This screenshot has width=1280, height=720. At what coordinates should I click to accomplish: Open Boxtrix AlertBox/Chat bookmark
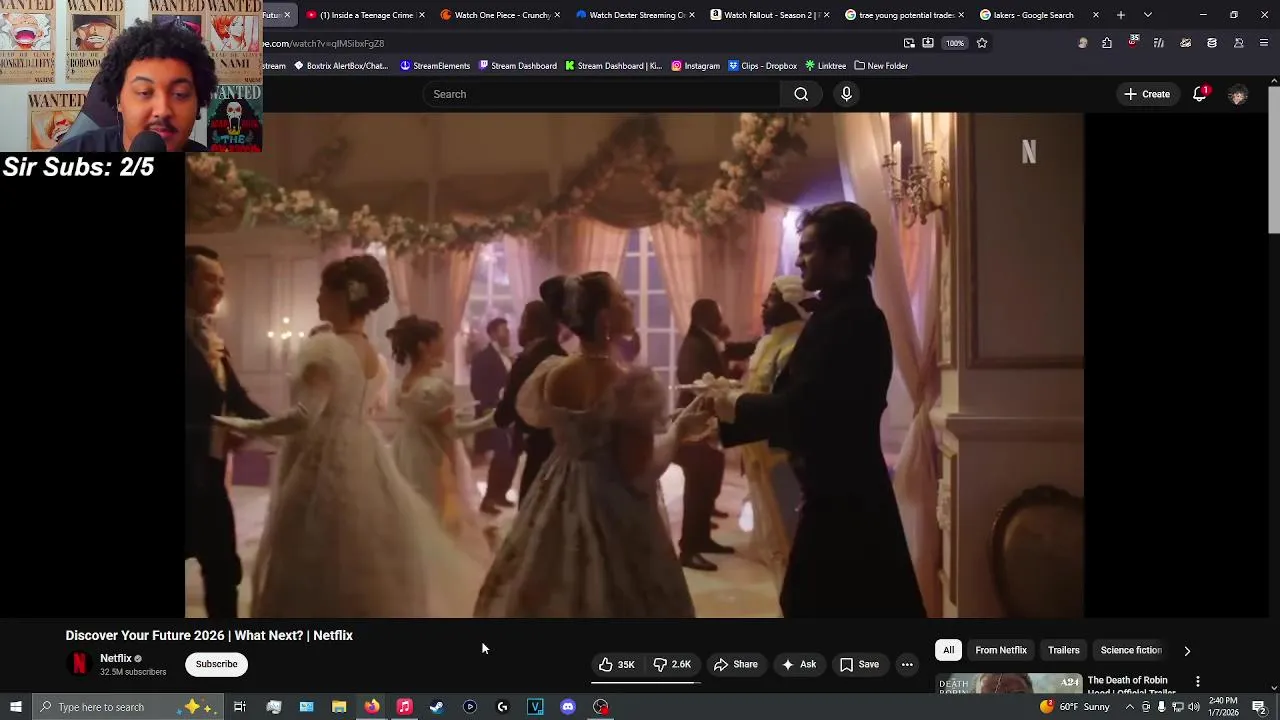pos(340,66)
